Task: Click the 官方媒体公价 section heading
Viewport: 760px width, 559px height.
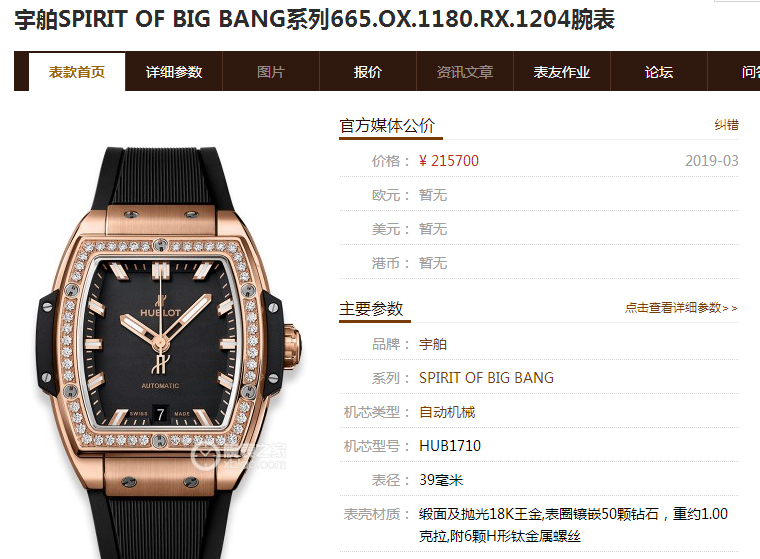Action: click(x=387, y=126)
